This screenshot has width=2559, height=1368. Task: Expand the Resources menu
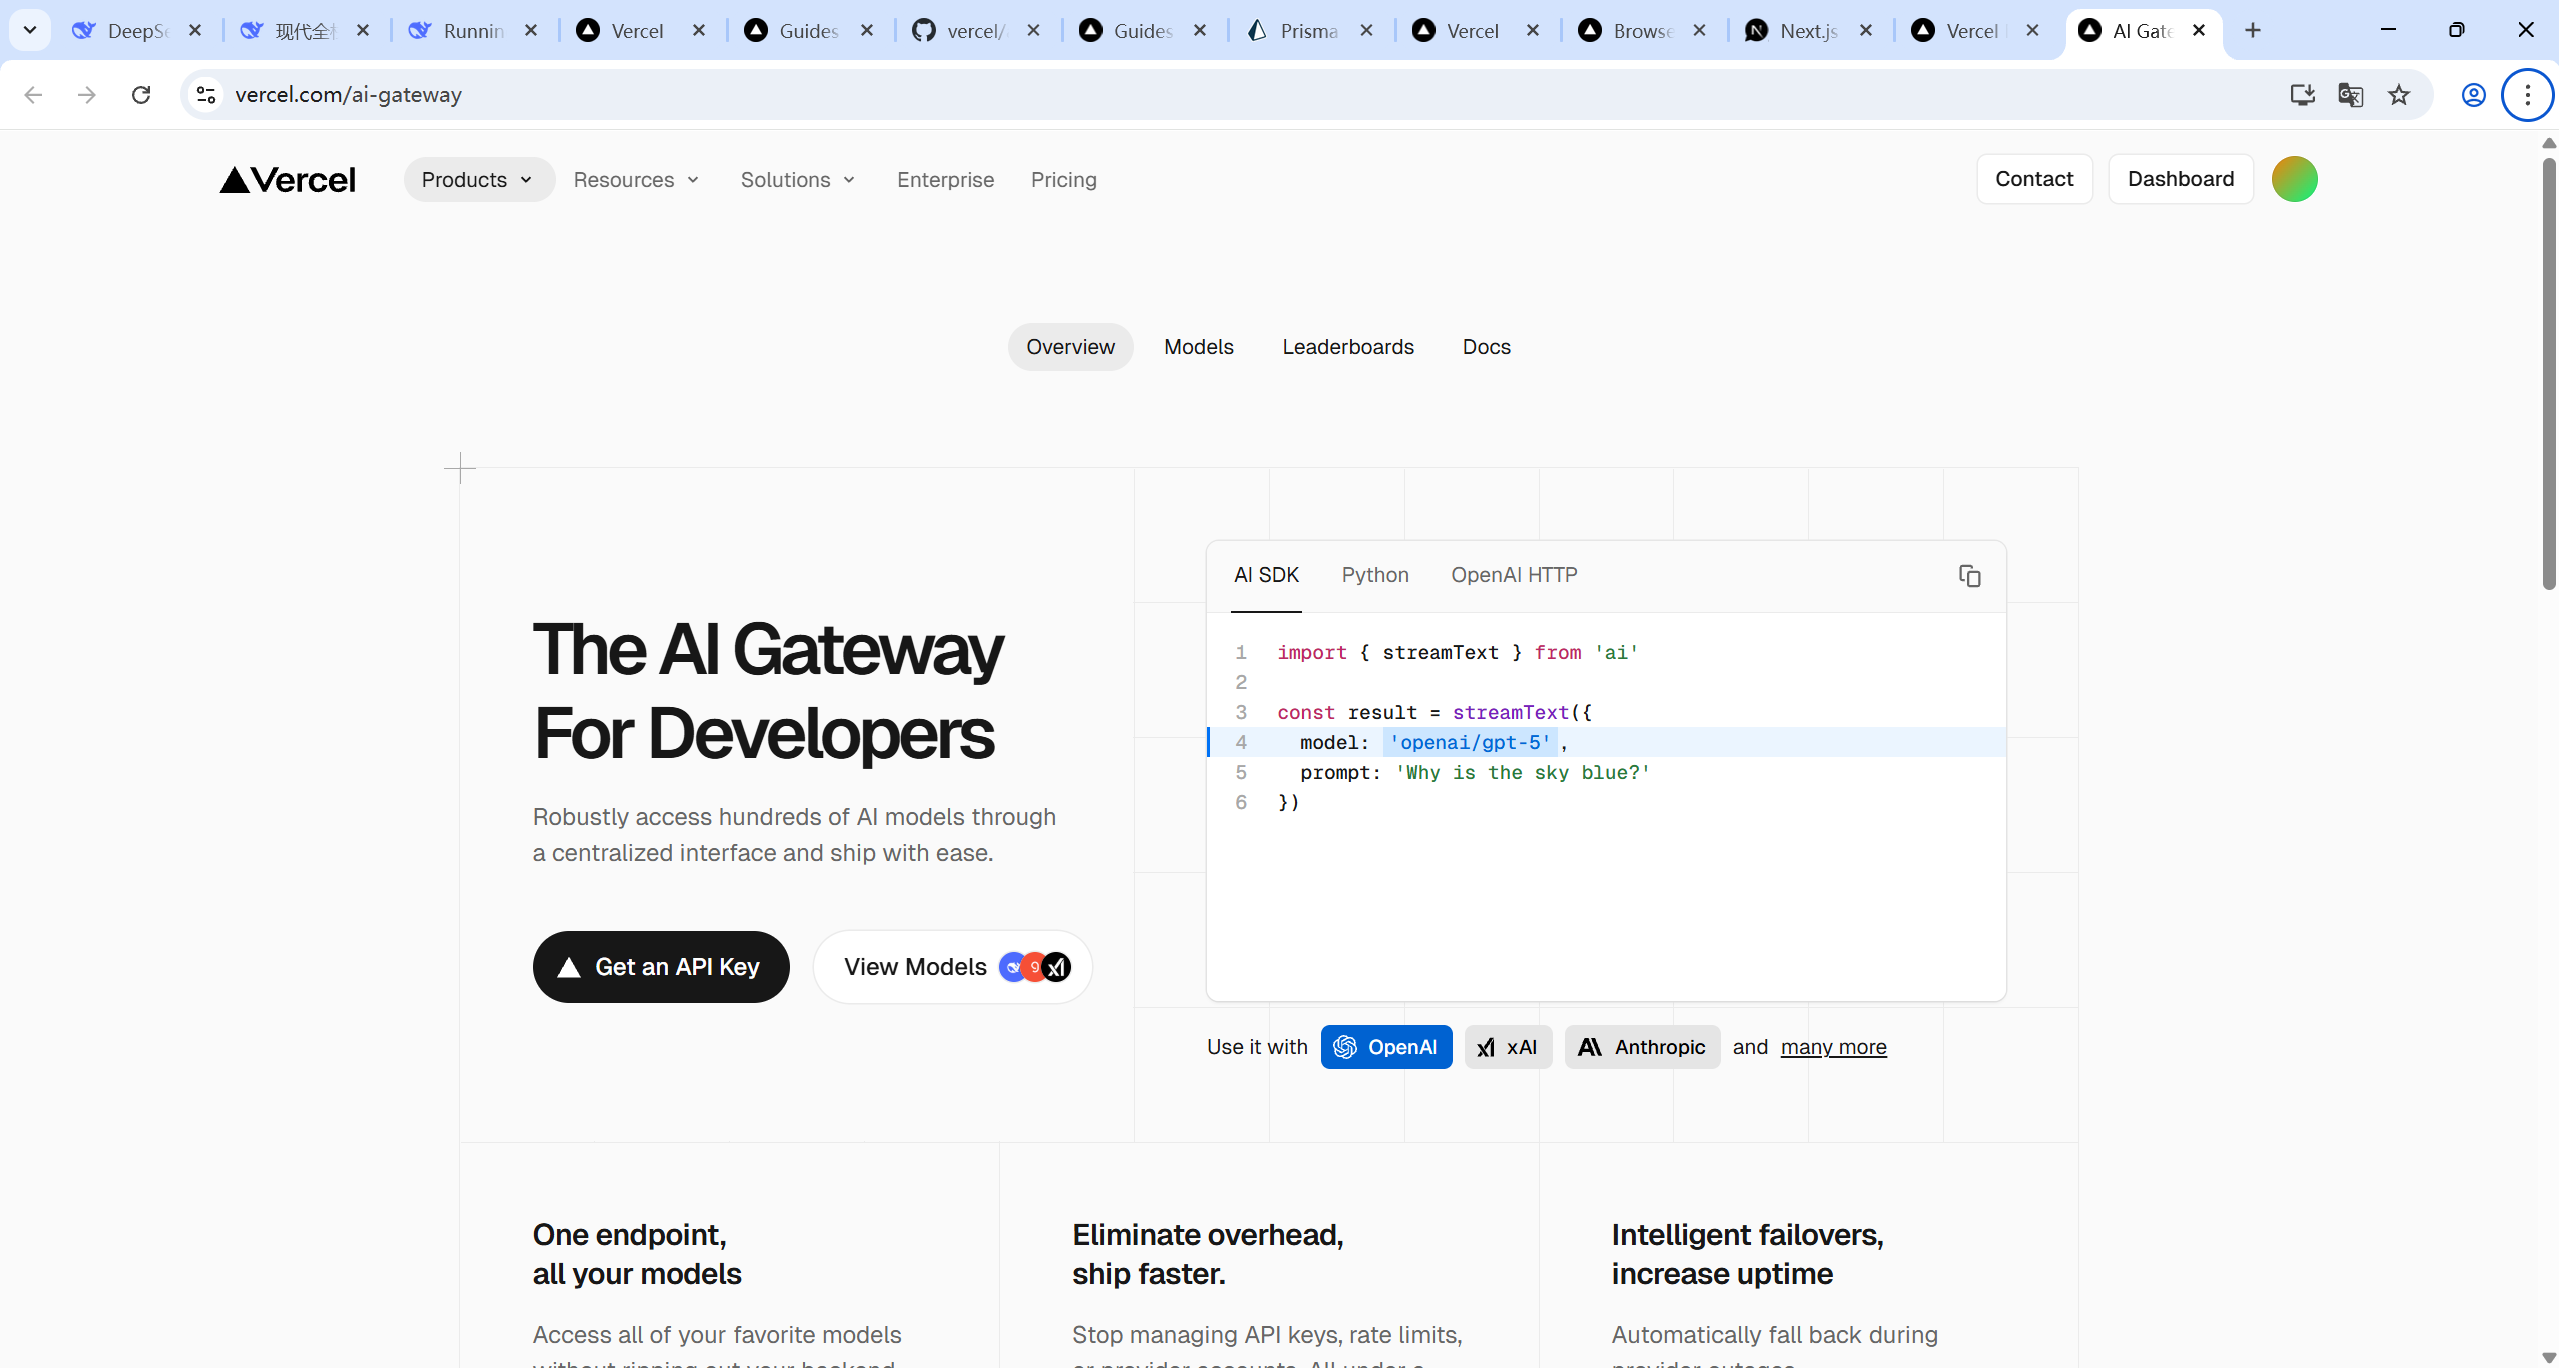click(636, 180)
